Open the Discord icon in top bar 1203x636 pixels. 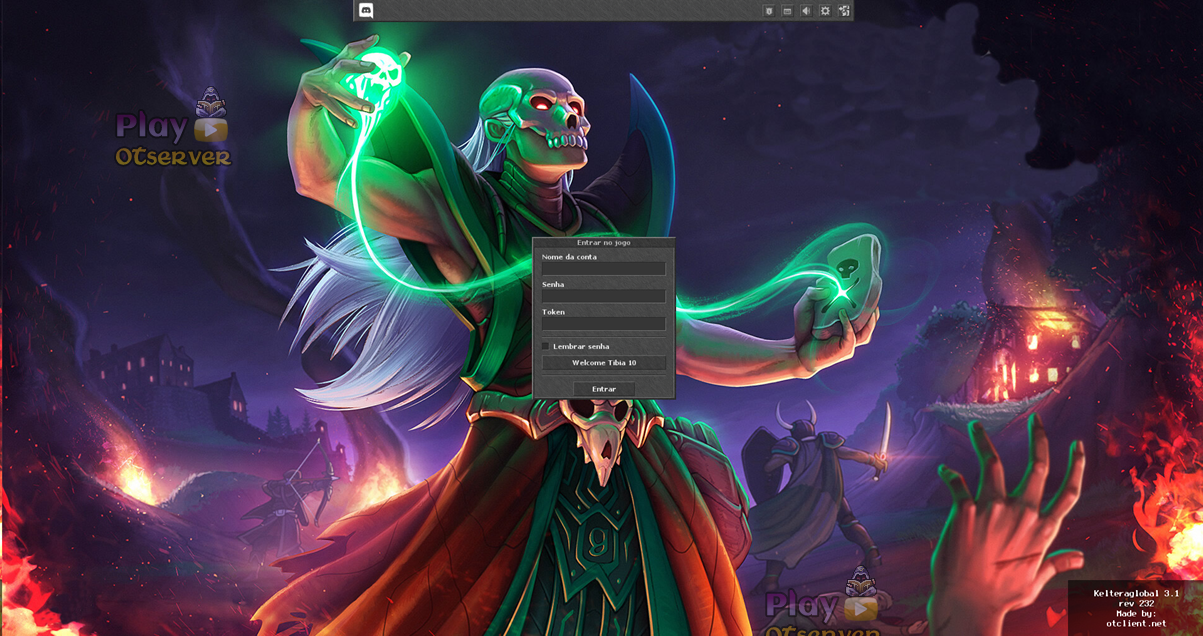(x=366, y=10)
